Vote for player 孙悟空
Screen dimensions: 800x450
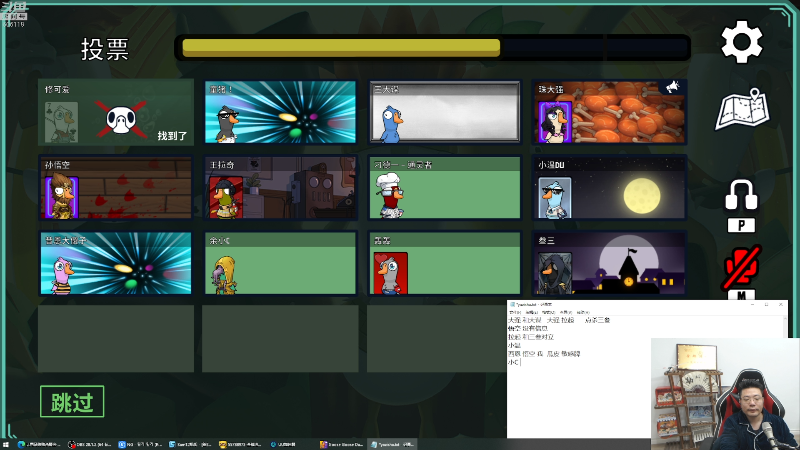point(115,188)
